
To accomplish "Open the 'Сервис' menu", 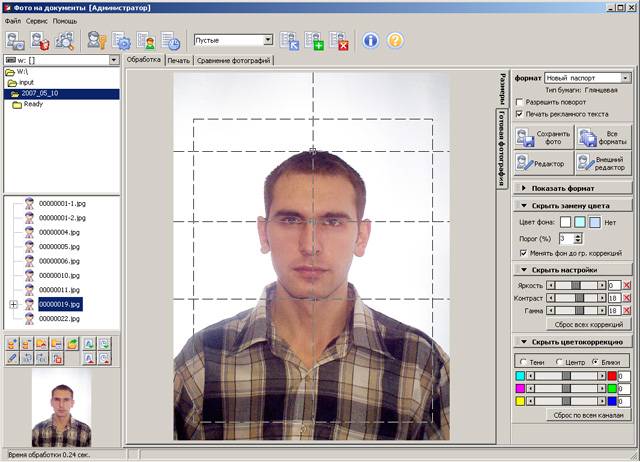I will pyautogui.click(x=36, y=20).
